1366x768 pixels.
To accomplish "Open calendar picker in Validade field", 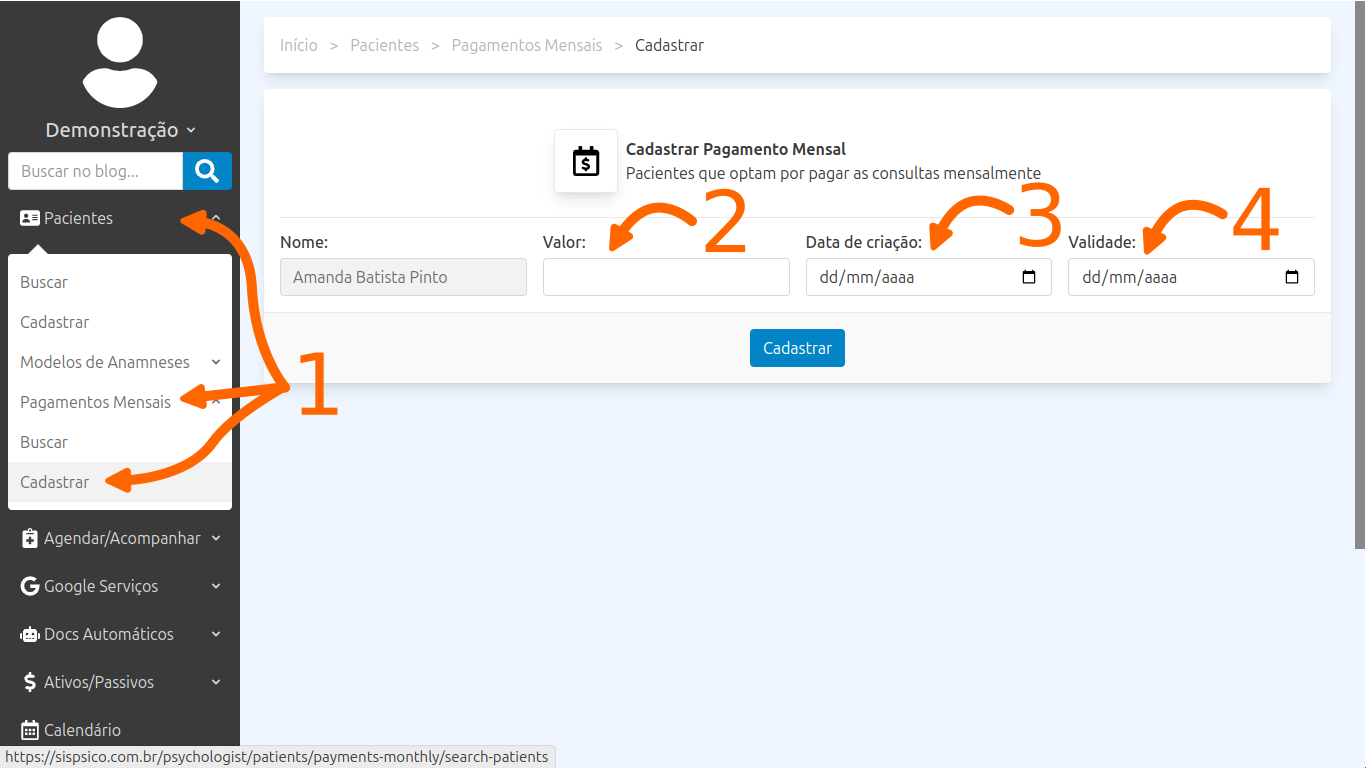I will [1292, 277].
